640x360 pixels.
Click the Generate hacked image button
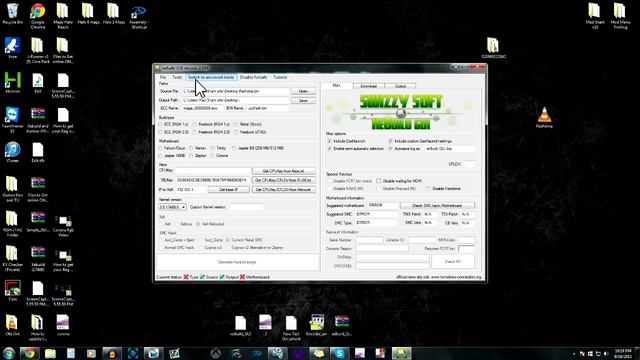click(238, 262)
